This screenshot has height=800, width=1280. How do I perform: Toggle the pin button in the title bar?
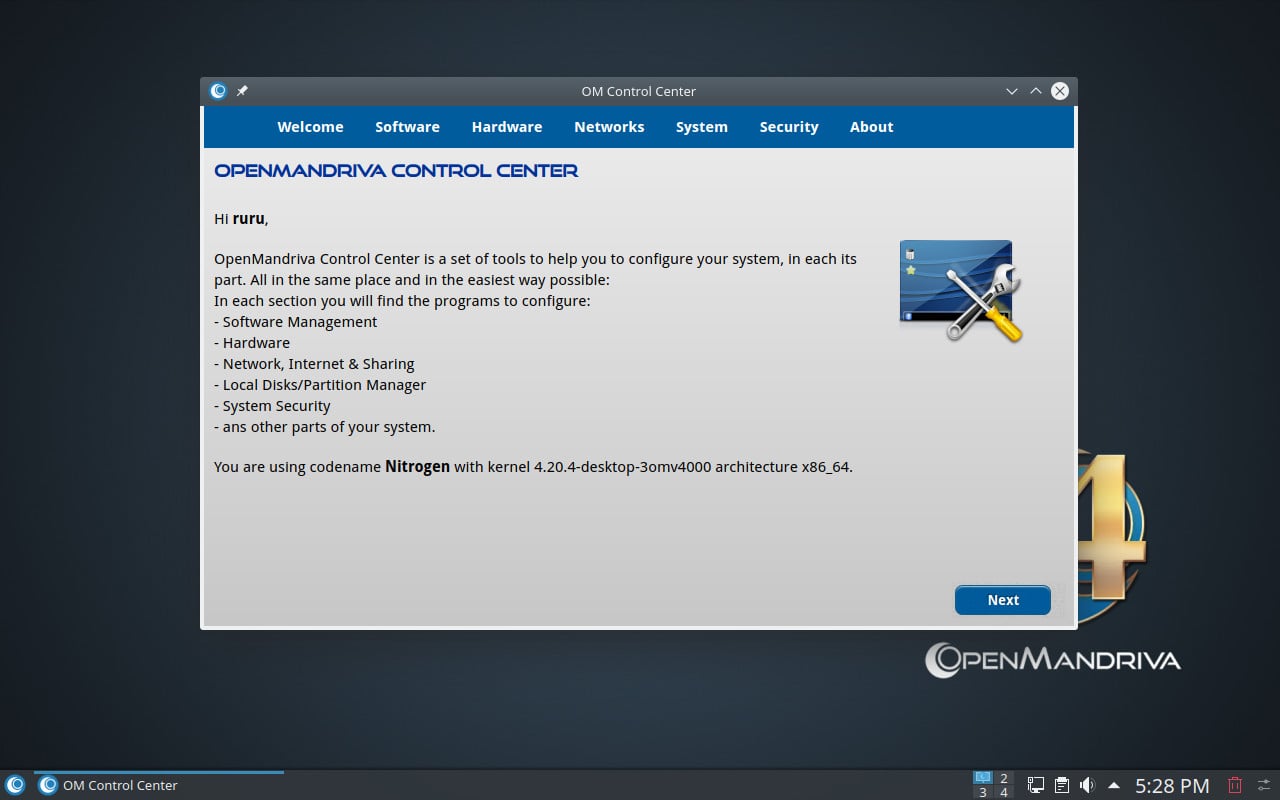[241, 91]
